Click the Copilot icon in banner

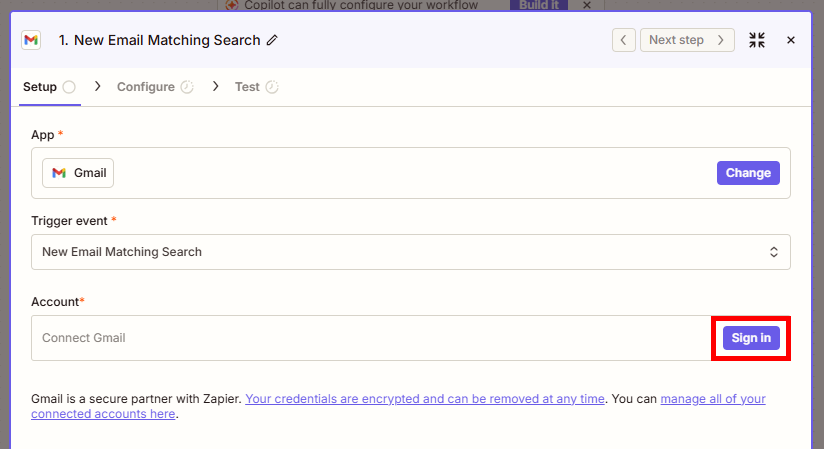[232, 5]
